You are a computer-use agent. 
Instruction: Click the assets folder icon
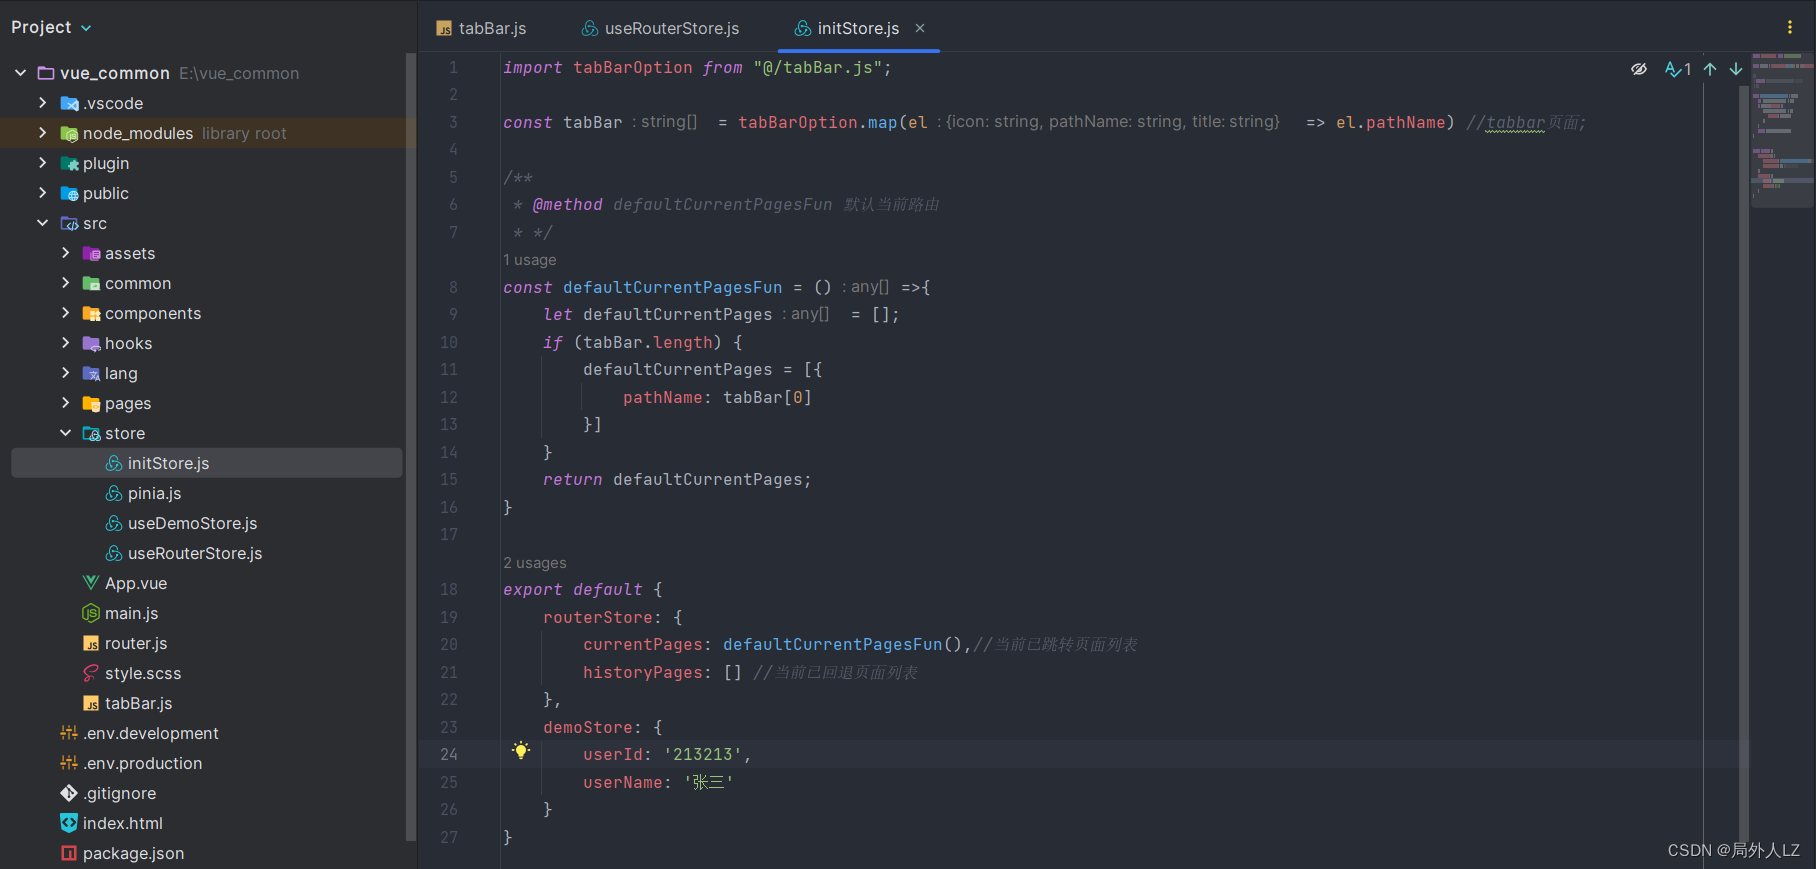coord(91,253)
